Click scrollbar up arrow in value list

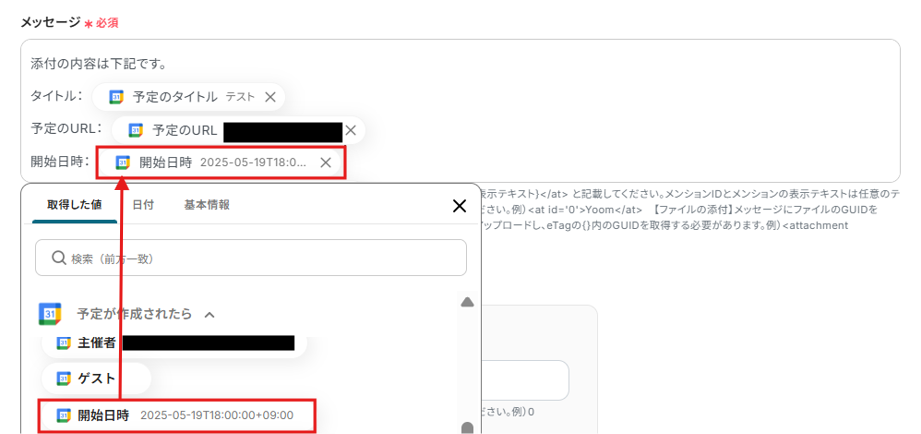tap(467, 302)
